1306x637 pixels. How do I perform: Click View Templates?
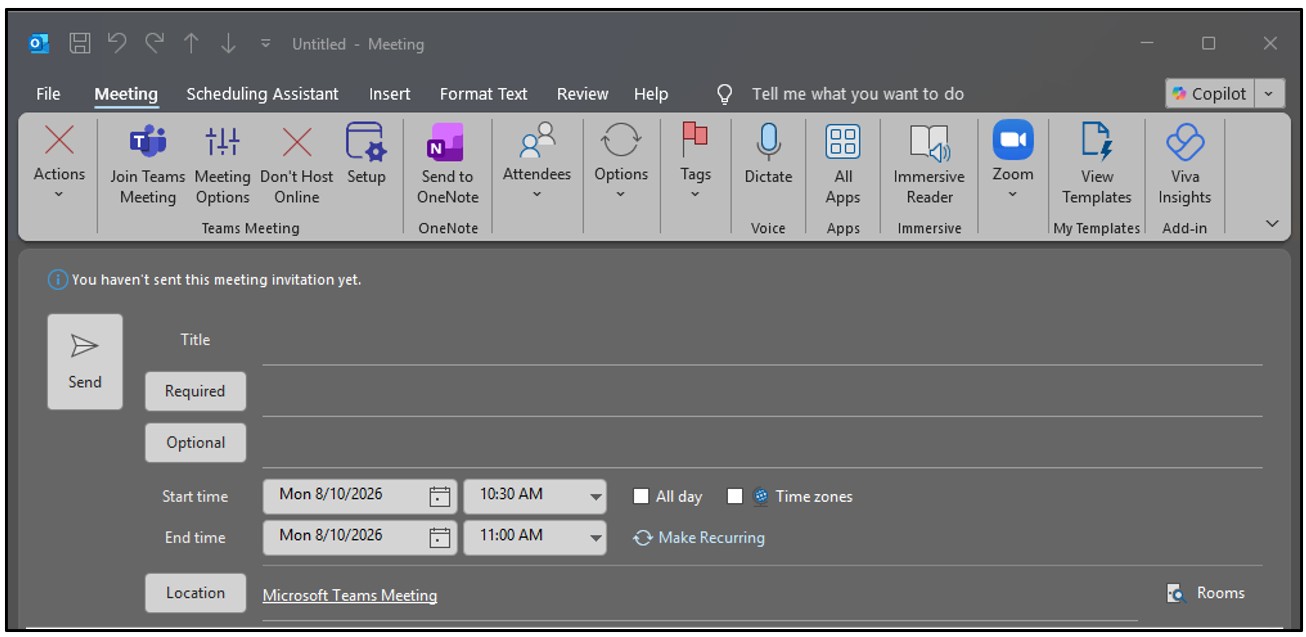point(1097,165)
